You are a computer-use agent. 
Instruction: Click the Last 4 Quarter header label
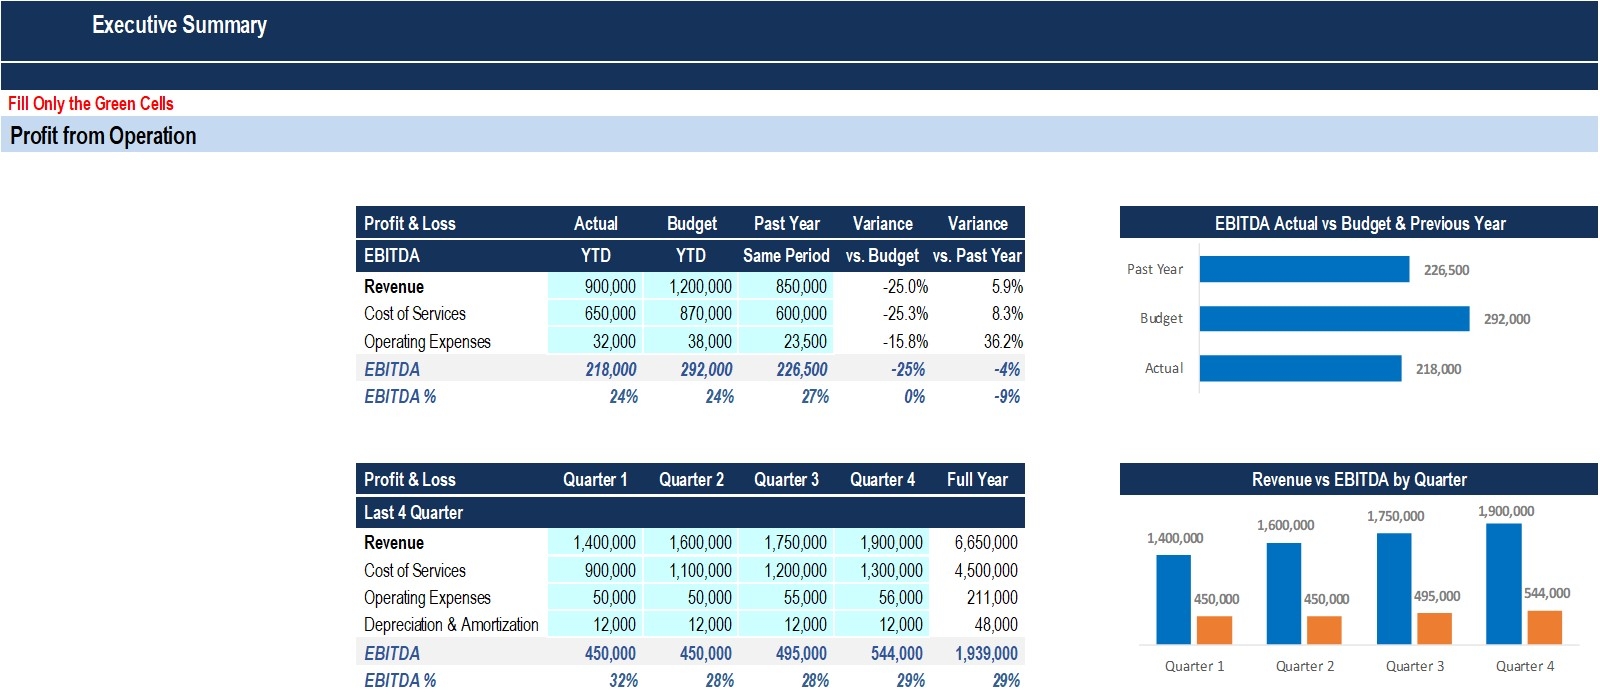tap(413, 513)
